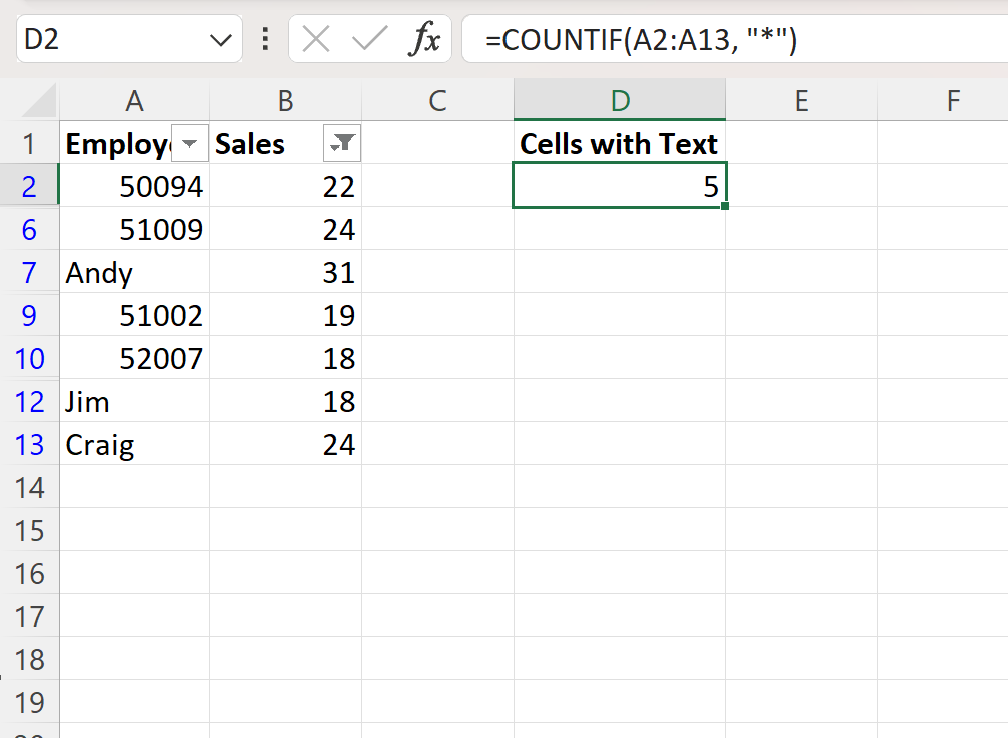
Task: Select the Sales value 31 cell
Action: click(x=285, y=273)
